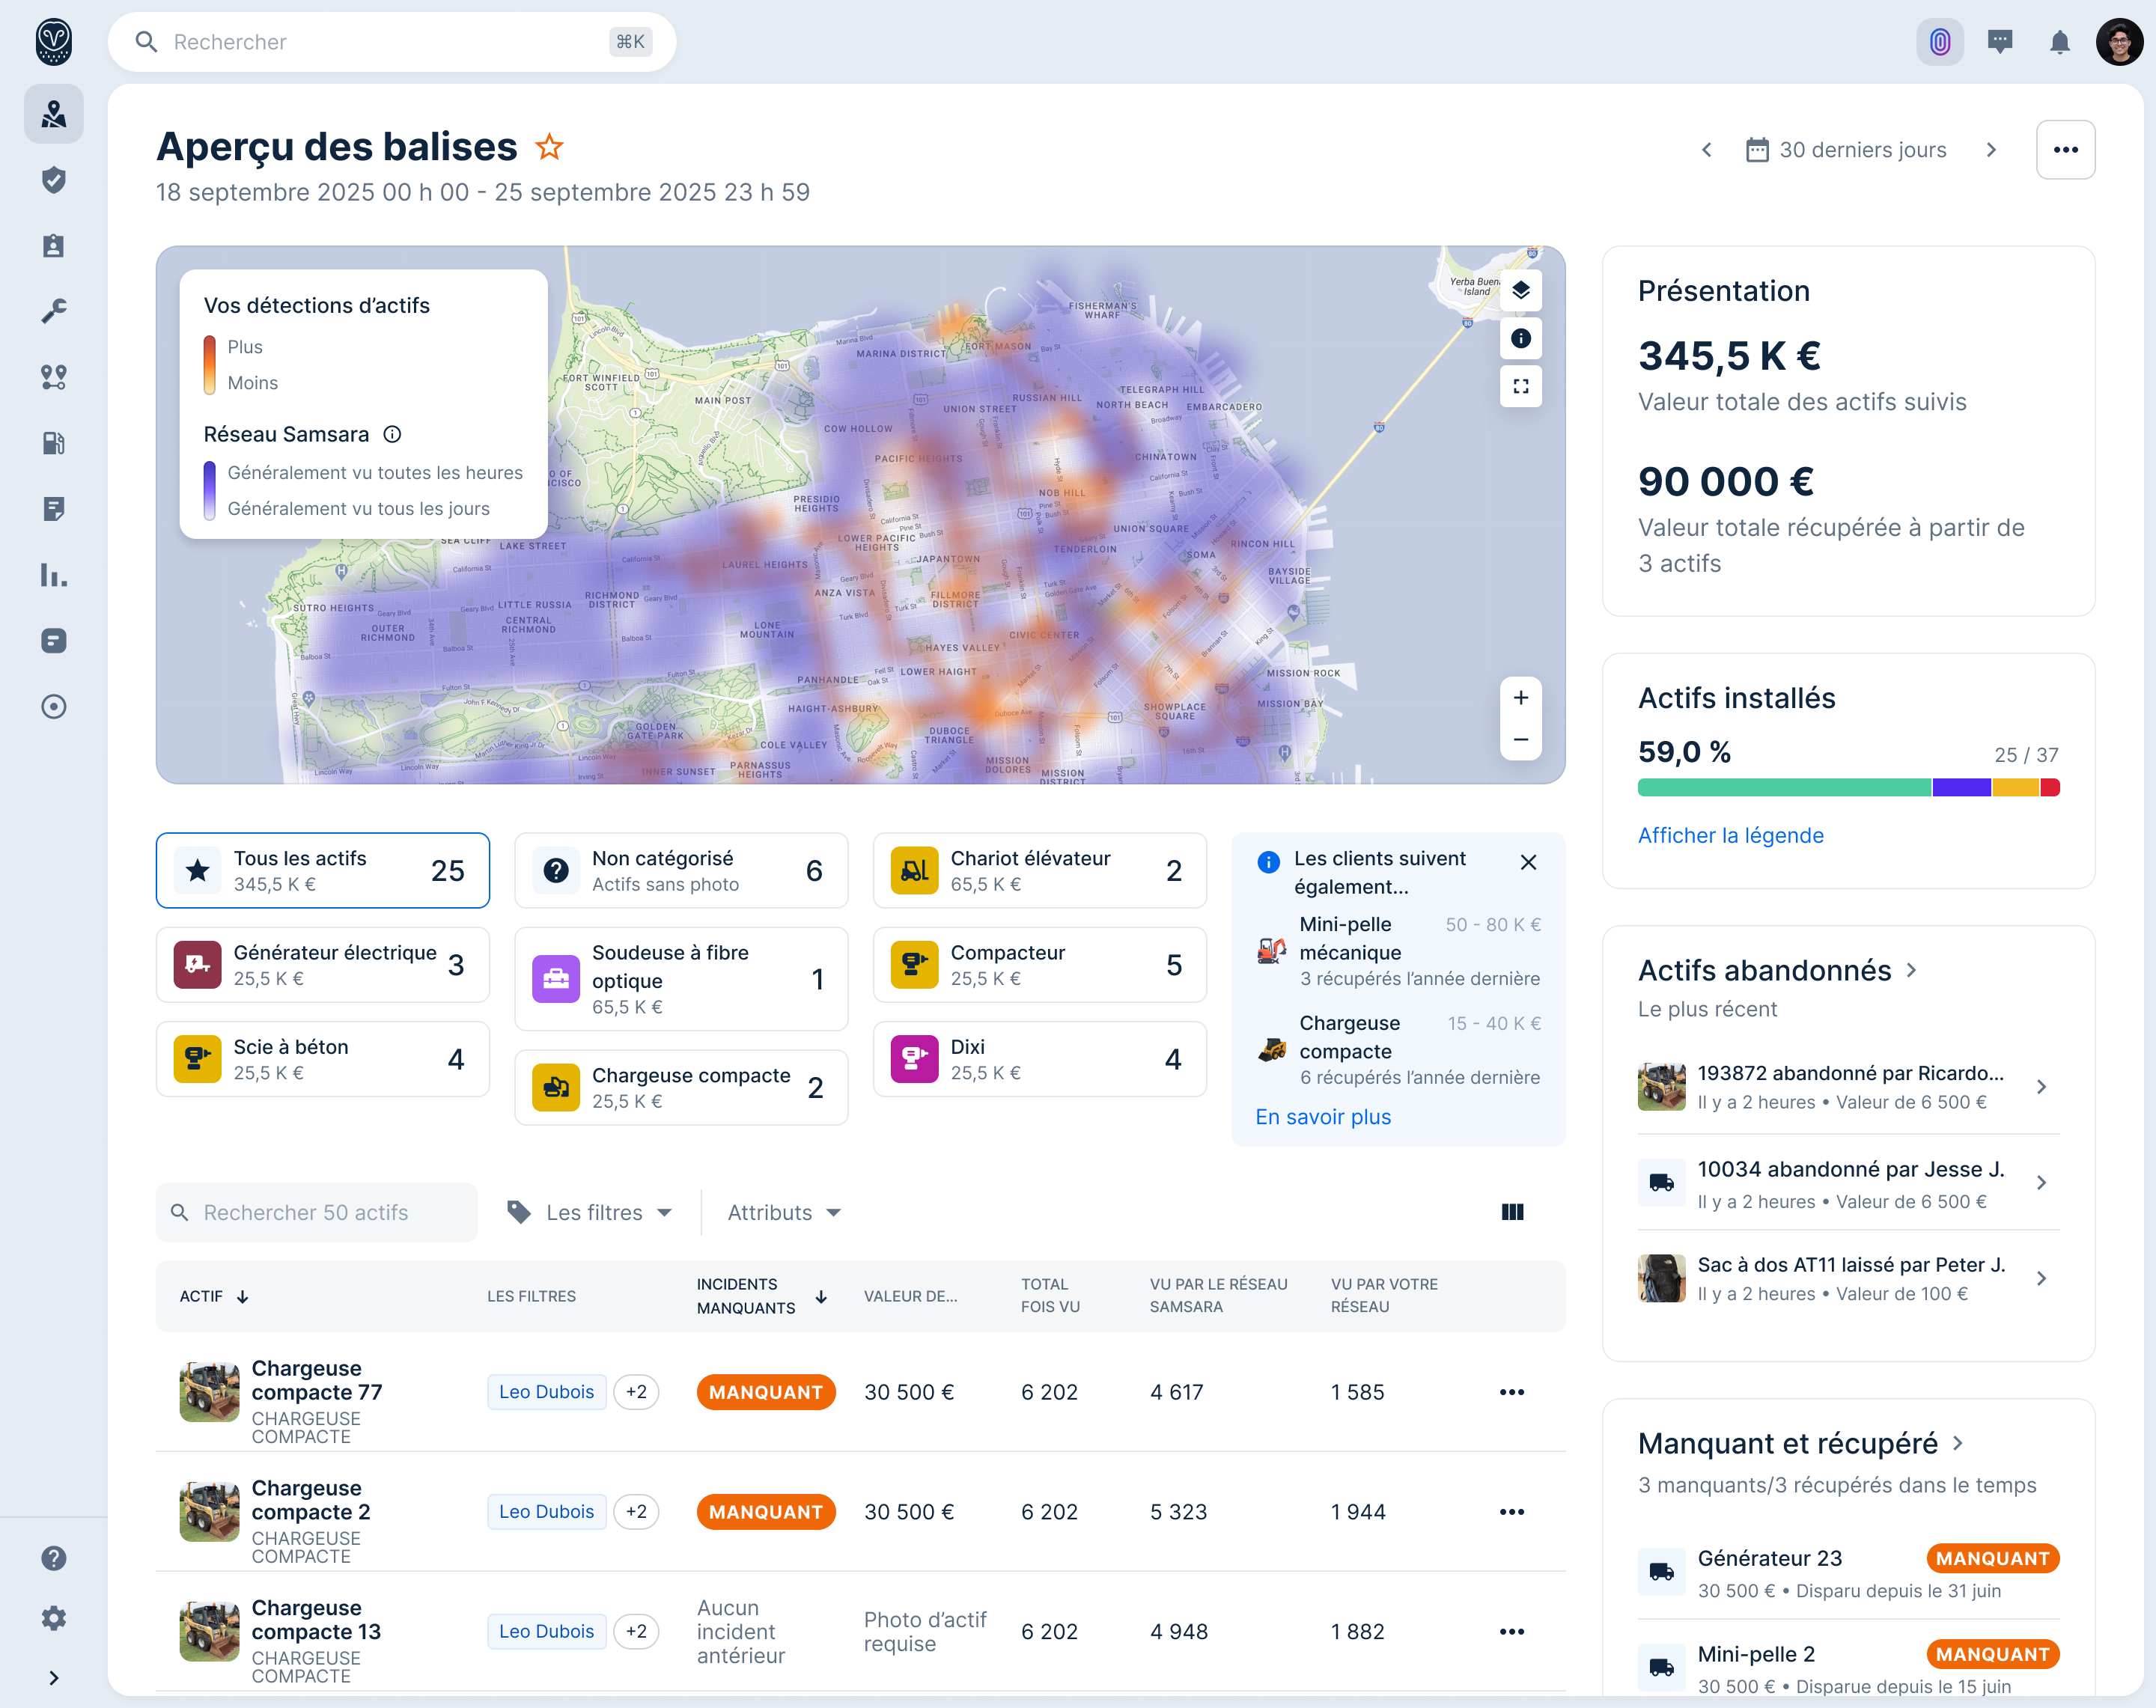Click the Afficher la légende link
The height and width of the screenshot is (1708, 2156).
tap(1730, 835)
